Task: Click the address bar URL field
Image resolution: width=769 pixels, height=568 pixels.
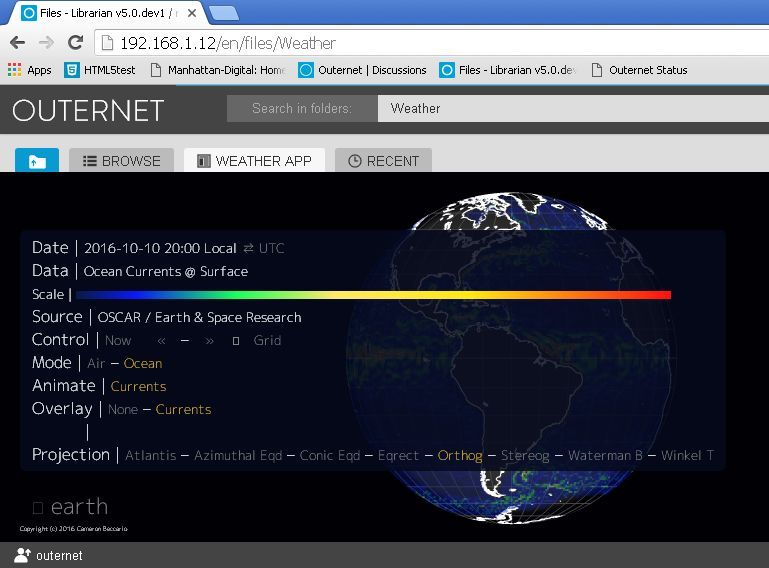Action: tap(432, 43)
